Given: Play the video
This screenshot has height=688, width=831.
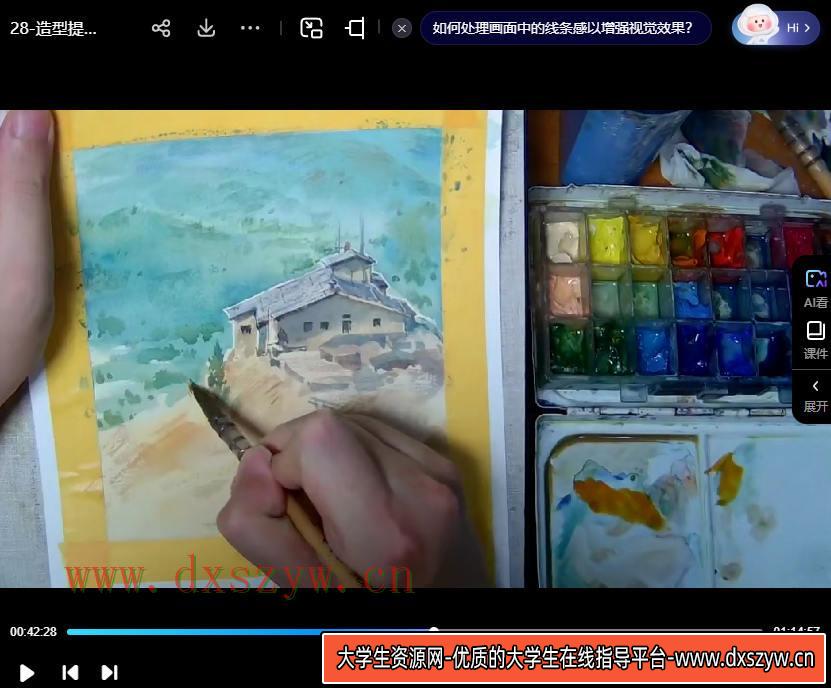Looking at the screenshot, I should coord(26,673).
